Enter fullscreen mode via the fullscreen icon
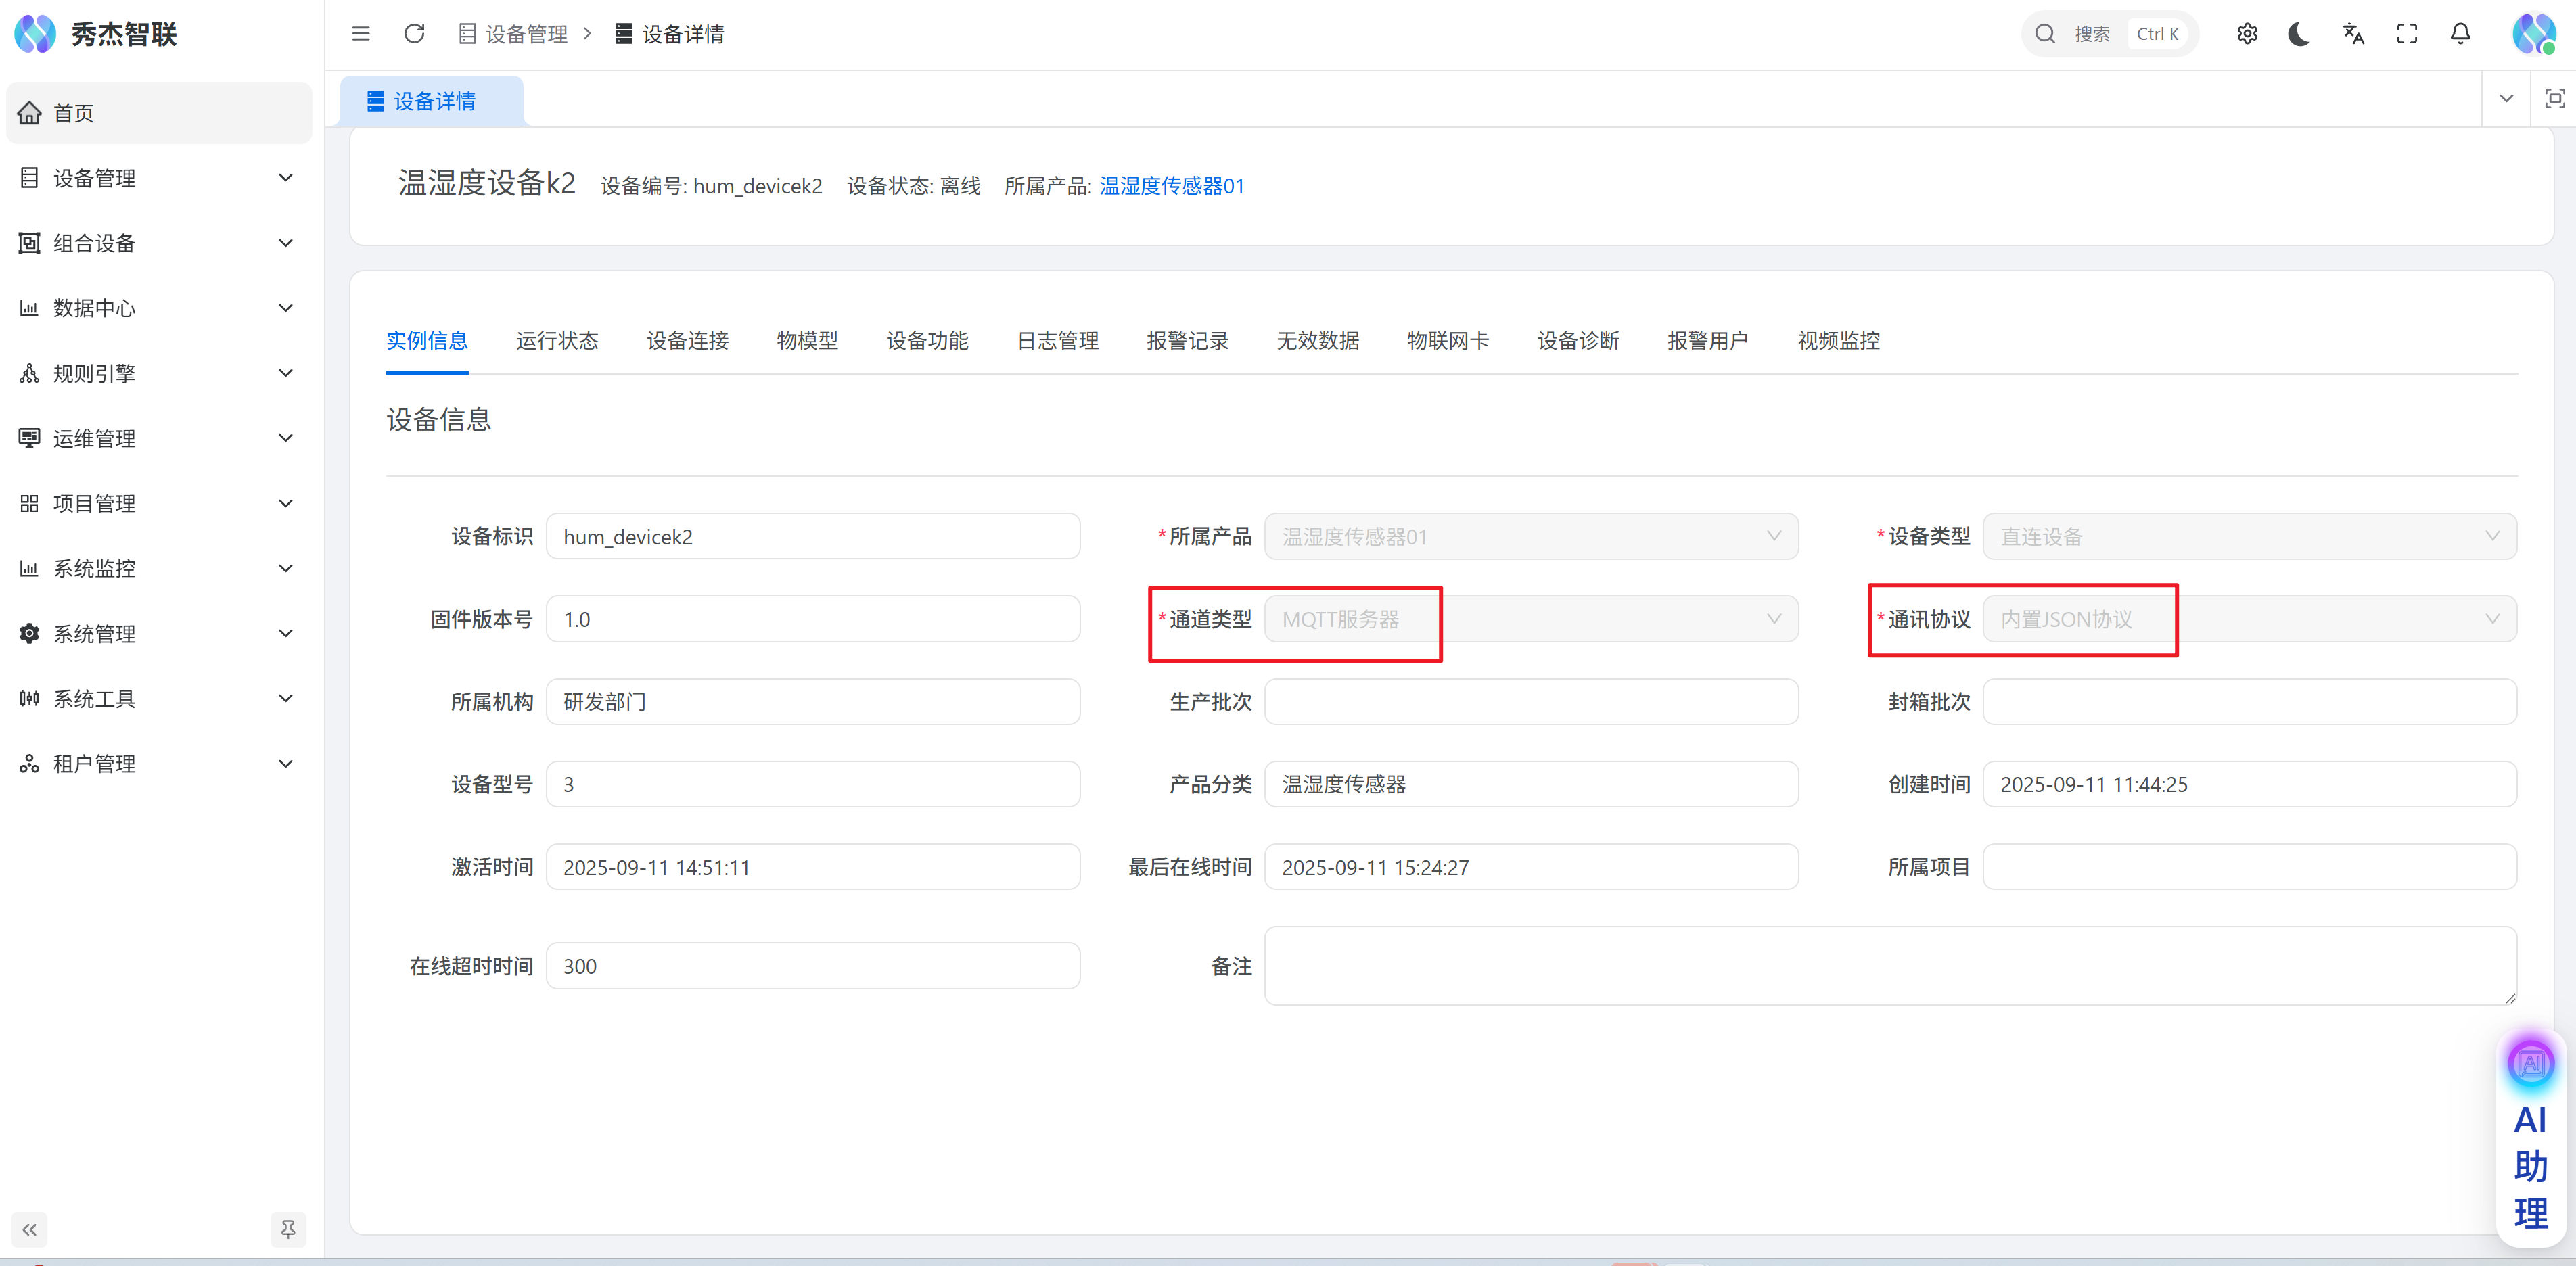This screenshot has height=1266, width=2576. tap(2407, 34)
